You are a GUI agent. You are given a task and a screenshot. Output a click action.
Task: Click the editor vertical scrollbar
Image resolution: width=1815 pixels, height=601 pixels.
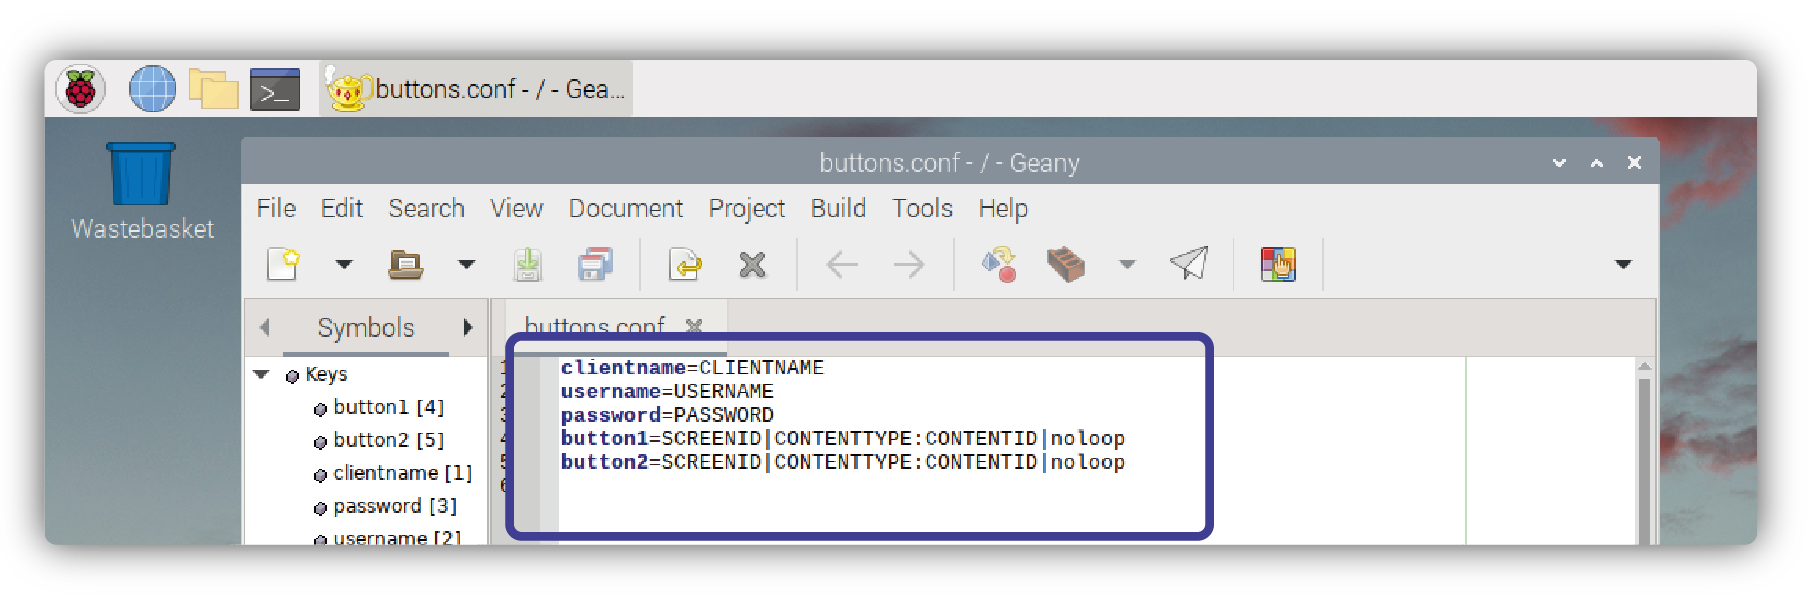point(1643,450)
